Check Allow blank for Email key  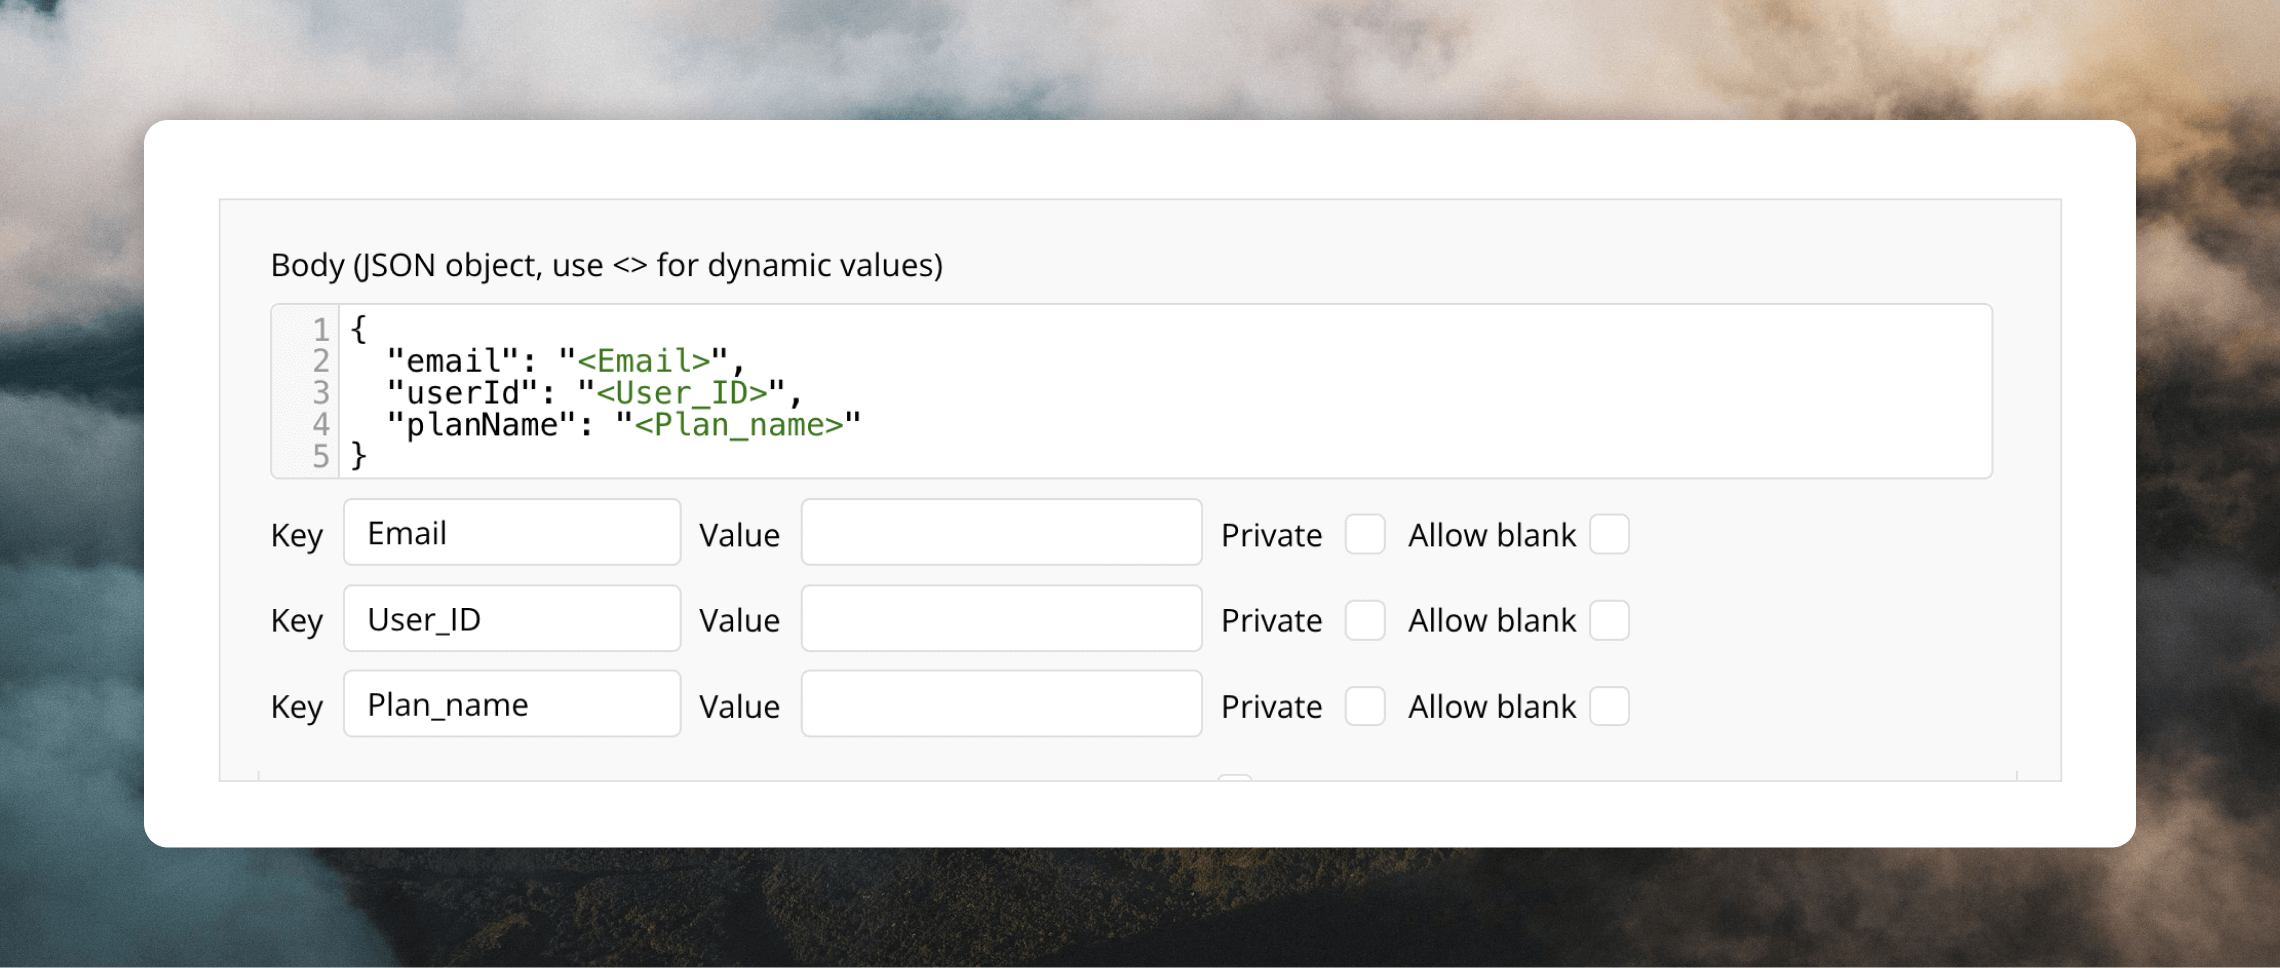[x=1609, y=534]
